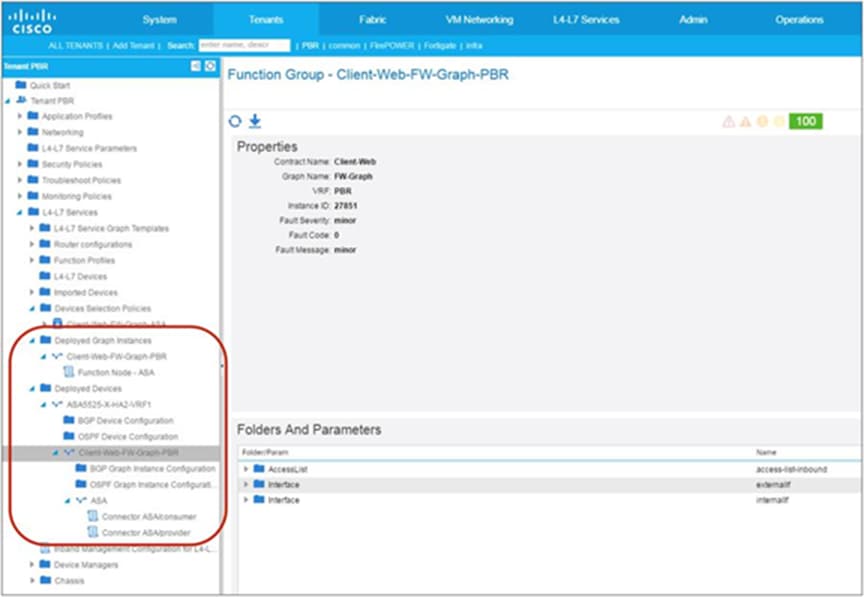The image size is (864, 597).
Task: Click the warning fault indicator icon
Action: pyautogui.click(x=779, y=121)
